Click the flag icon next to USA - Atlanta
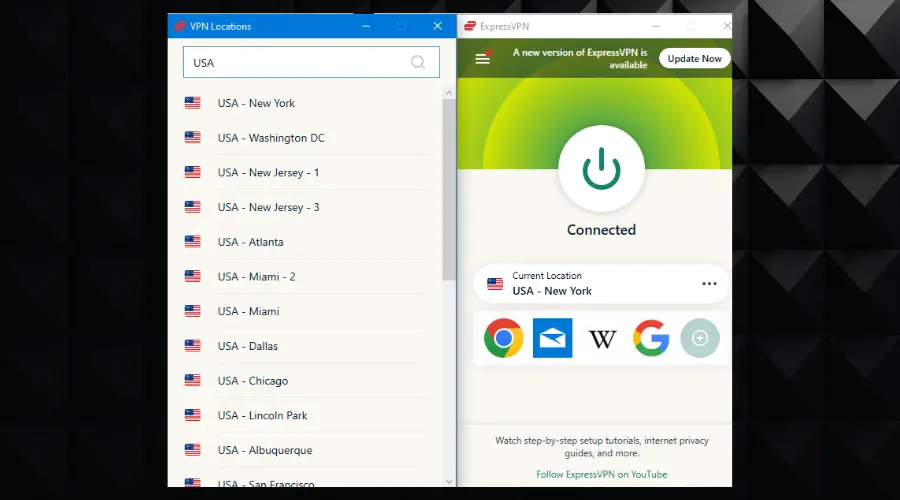This screenshot has width=900, height=500. coord(193,242)
